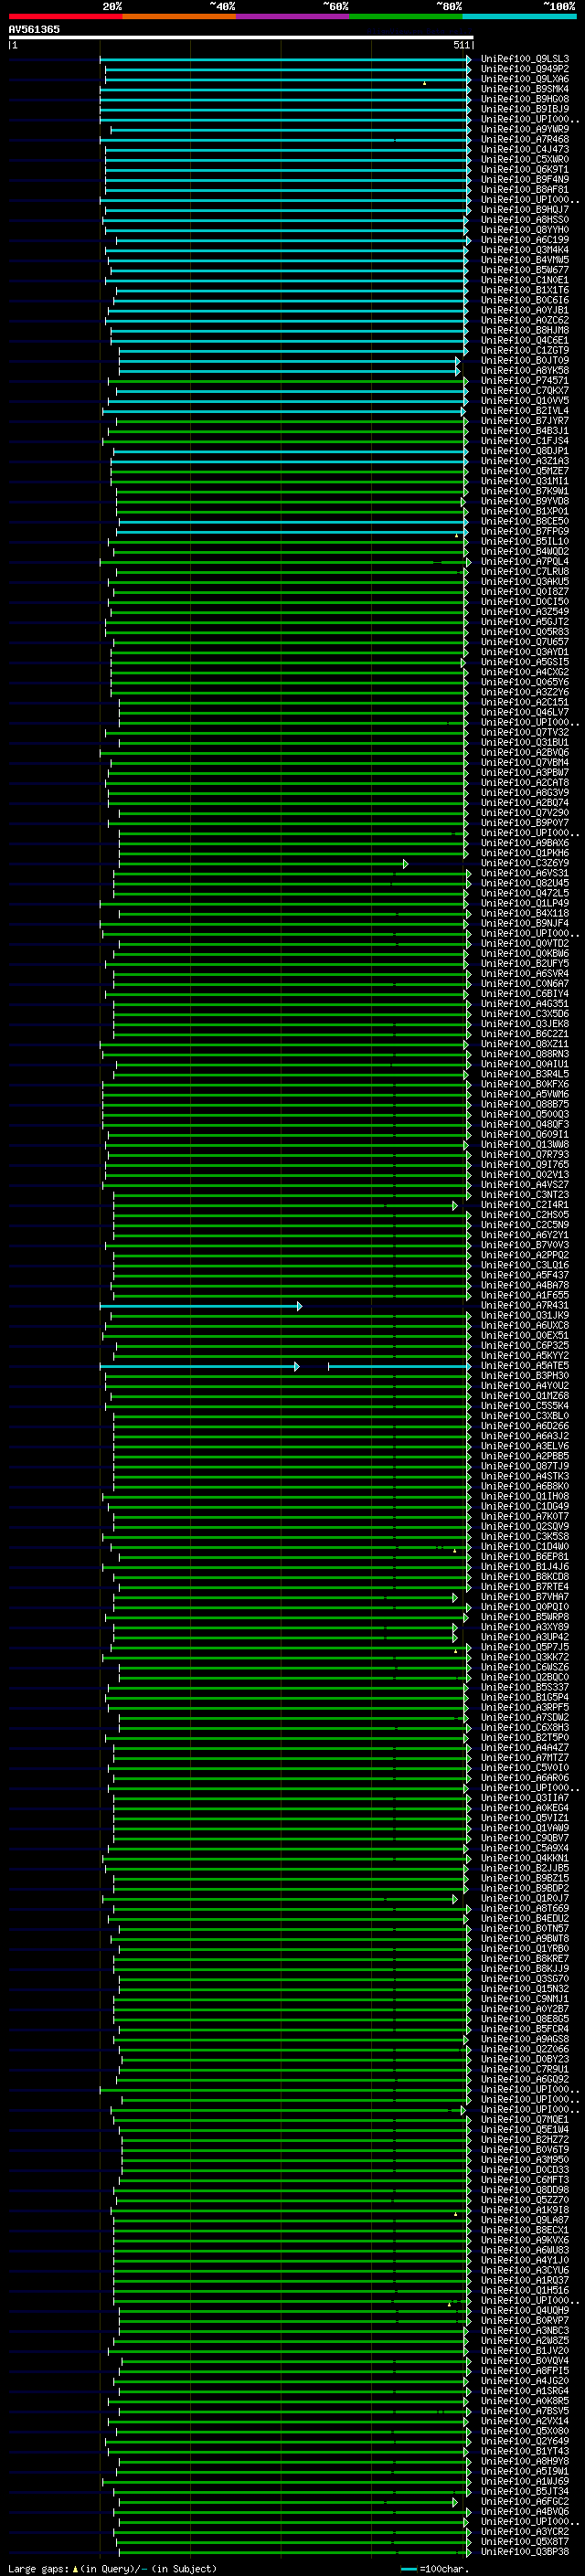
Task: Click the UniRef100_Q4UQH9 label
Action: (x=524, y=2311)
